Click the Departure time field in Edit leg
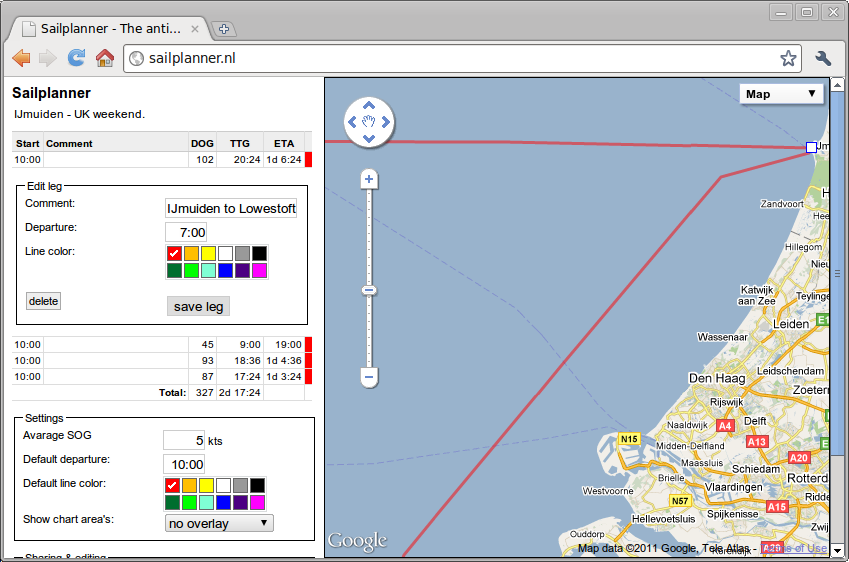Viewport: 849px width, 562px height. coord(186,231)
